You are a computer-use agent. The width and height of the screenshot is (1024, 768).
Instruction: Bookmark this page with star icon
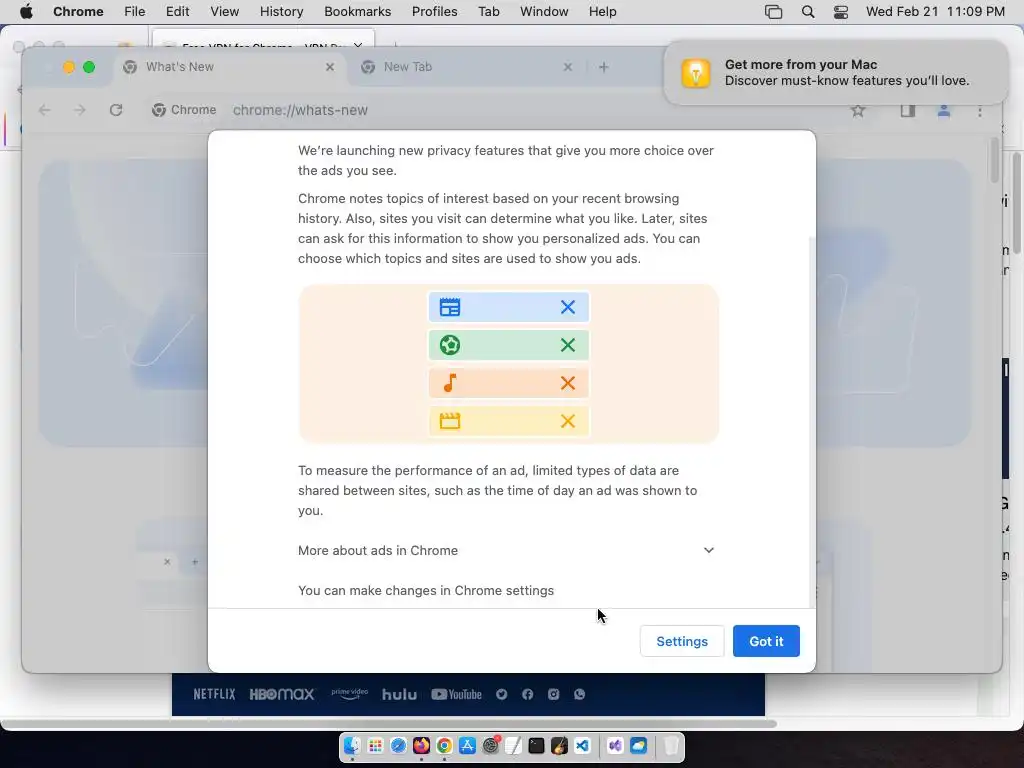(x=857, y=110)
